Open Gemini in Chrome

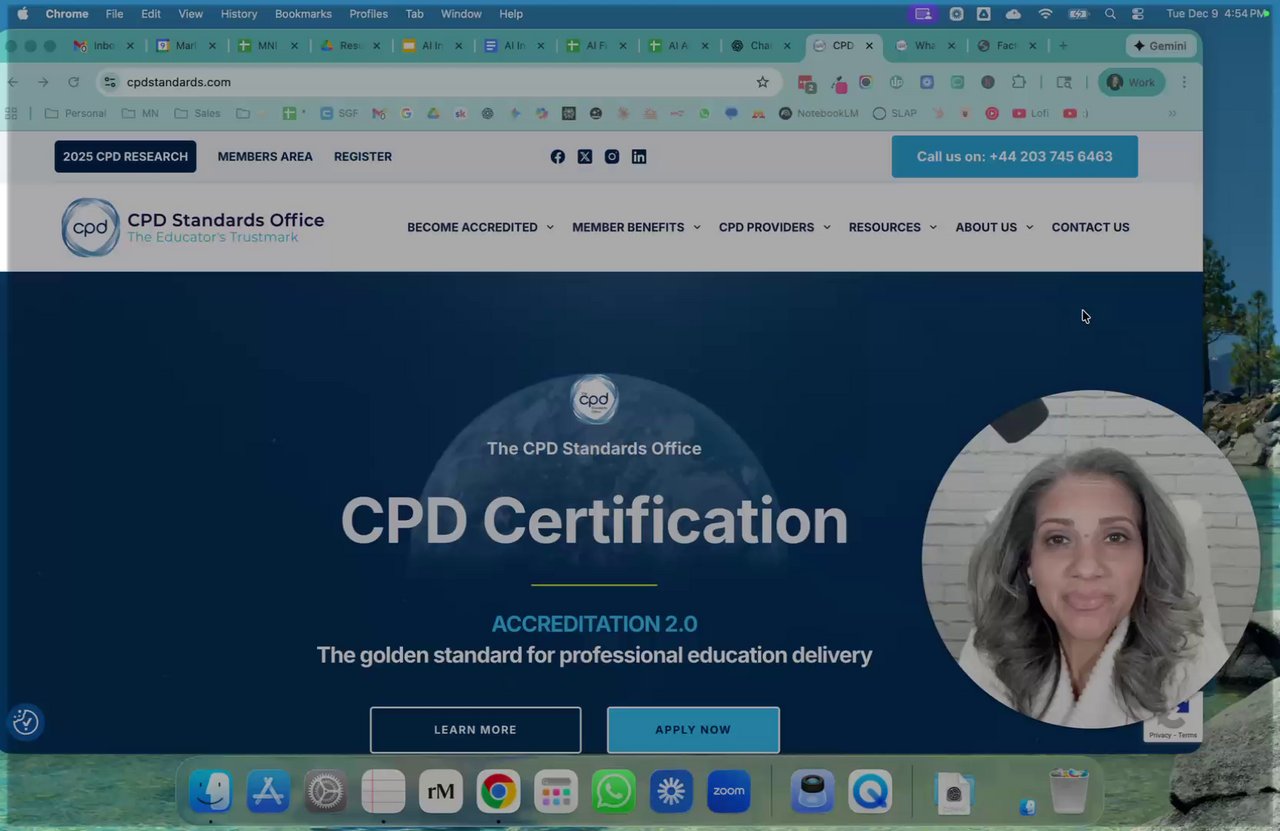tap(1160, 46)
